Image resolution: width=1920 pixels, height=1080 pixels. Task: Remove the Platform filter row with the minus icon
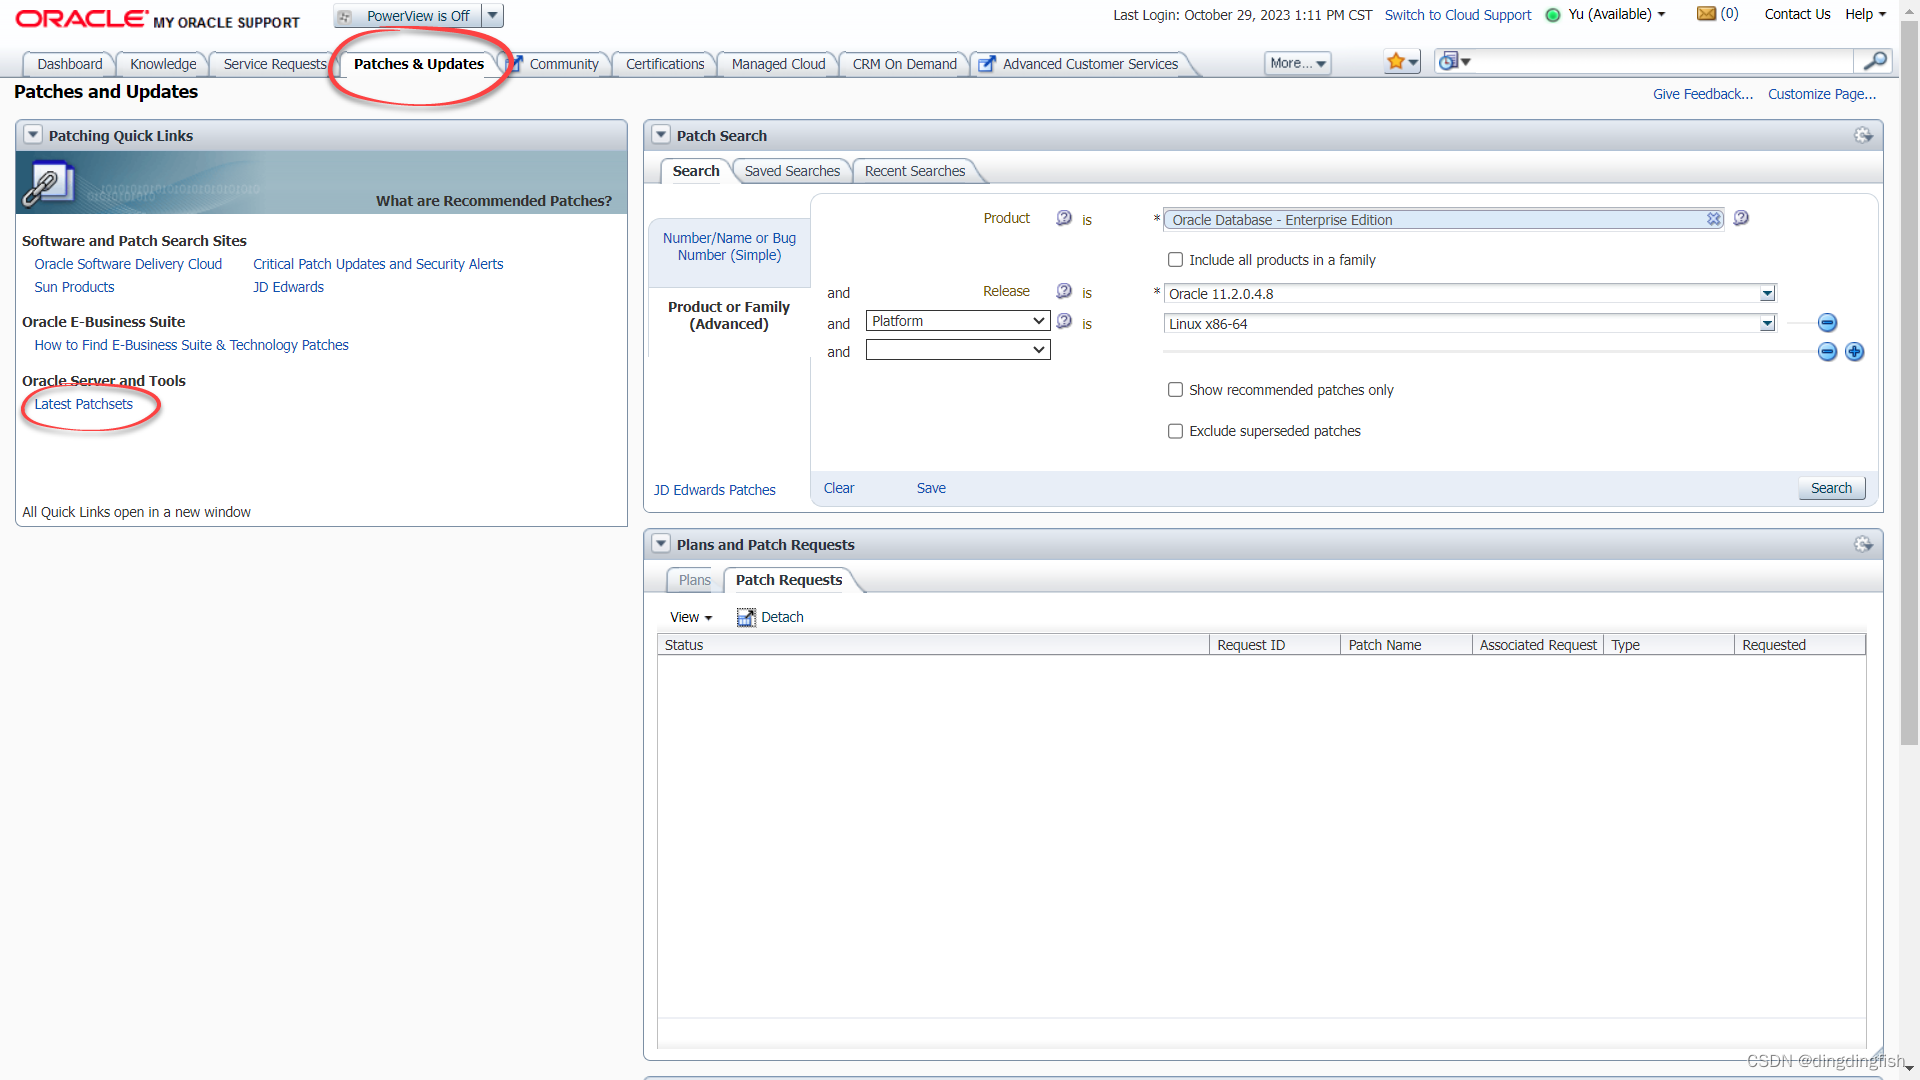click(1827, 323)
